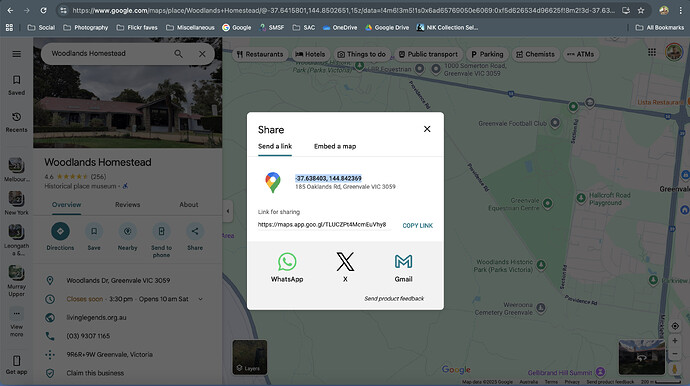
Task: Open the Flickr faves bookmarks folder
Action: [137, 27]
